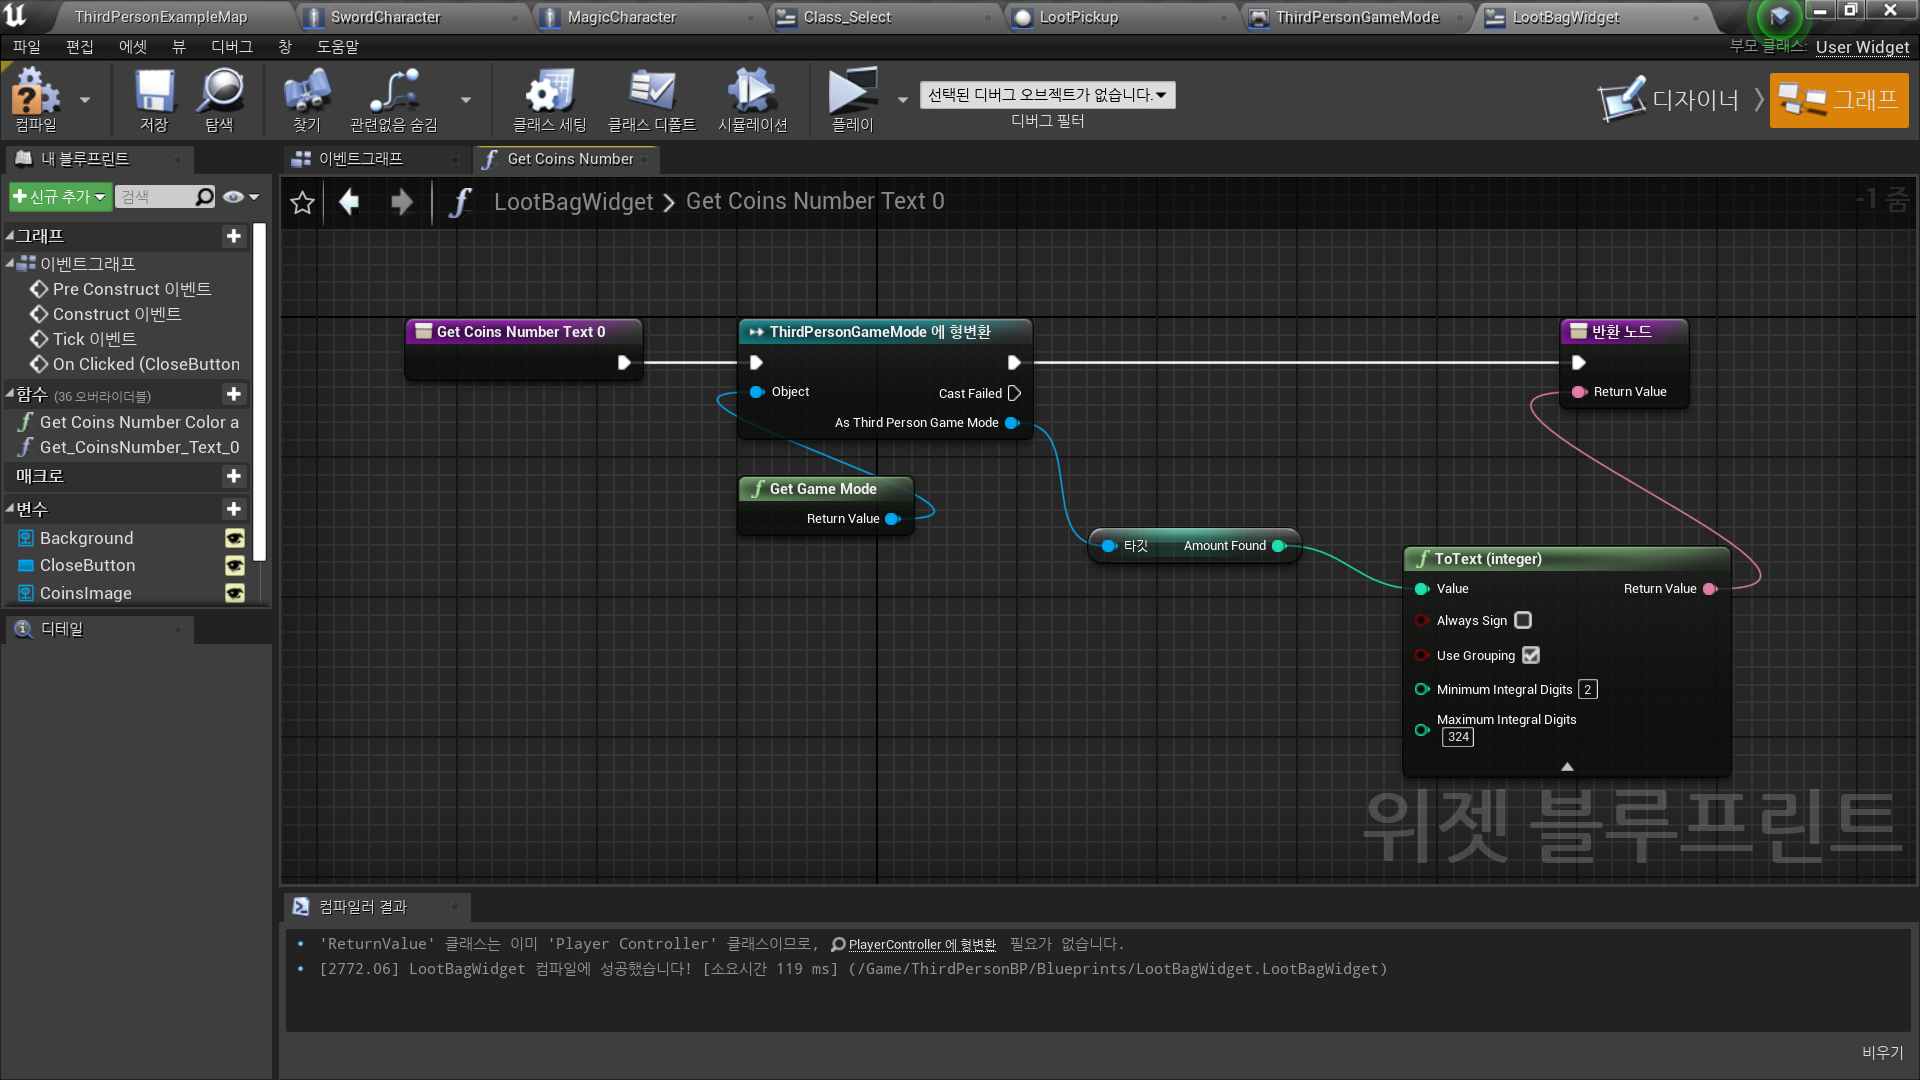The width and height of the screenshot is (1920, 1080).
Task: Click the graph back navigation arrow
Action: 349,202
